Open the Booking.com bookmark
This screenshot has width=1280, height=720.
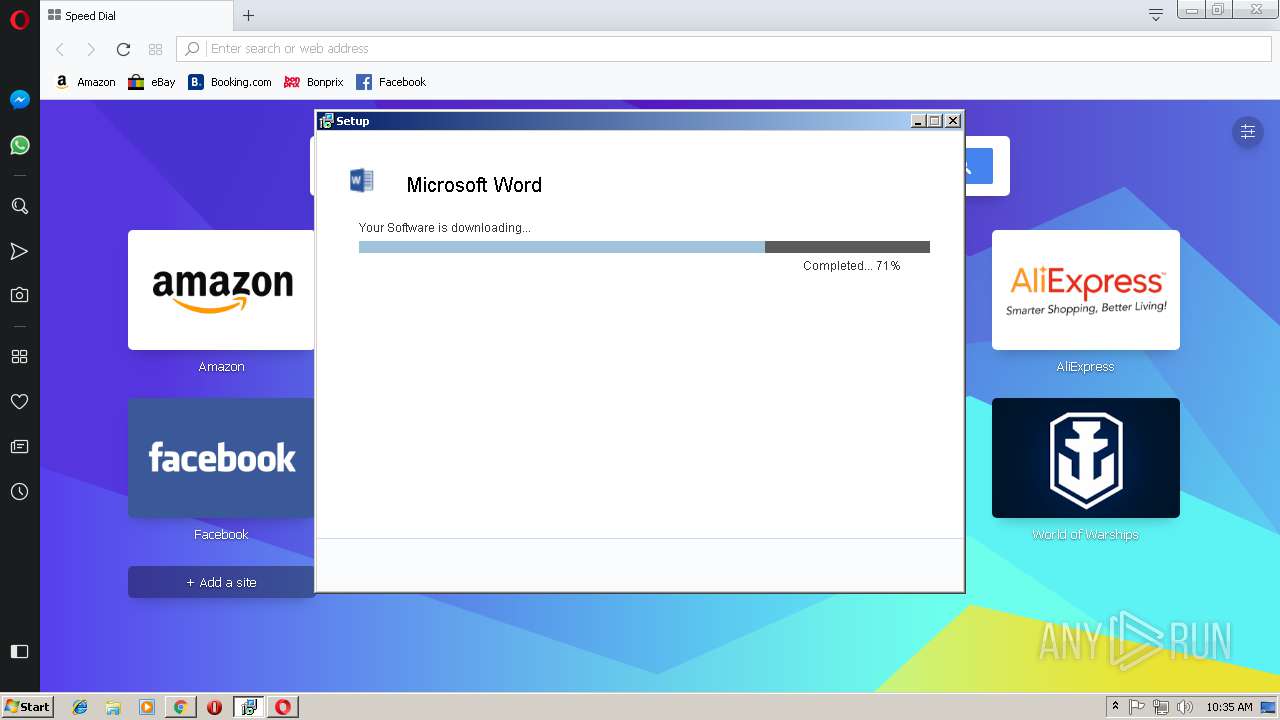coord(229,82)
